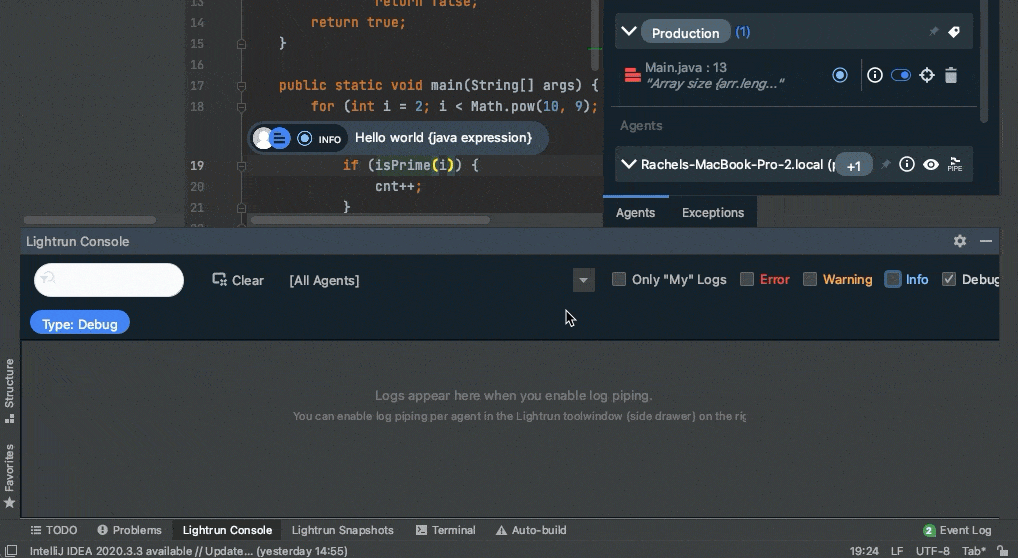The width and height of the screenshot is (1018, 558).
Task: Click the PIPE icon for Rachels-MacBook-Pro agent
Action: [x=955, y=164]
